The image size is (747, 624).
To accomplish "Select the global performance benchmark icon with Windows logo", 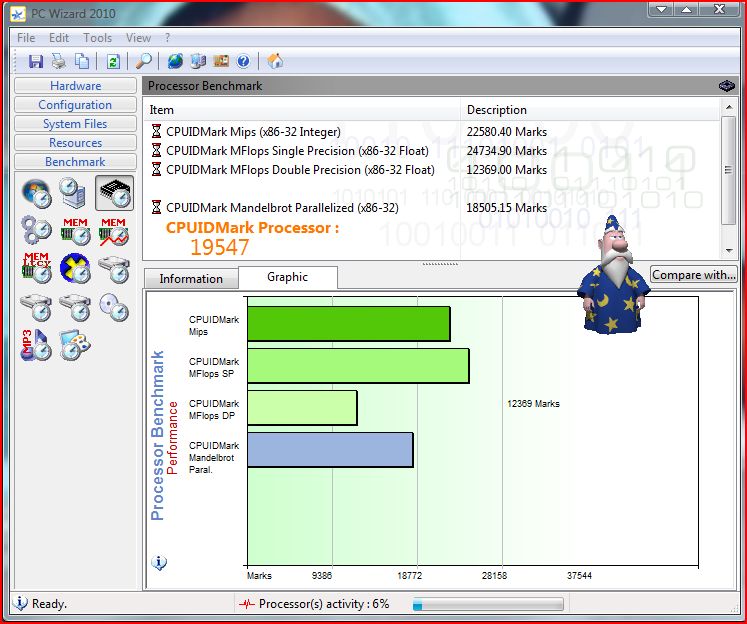I will tap(36, 193).
